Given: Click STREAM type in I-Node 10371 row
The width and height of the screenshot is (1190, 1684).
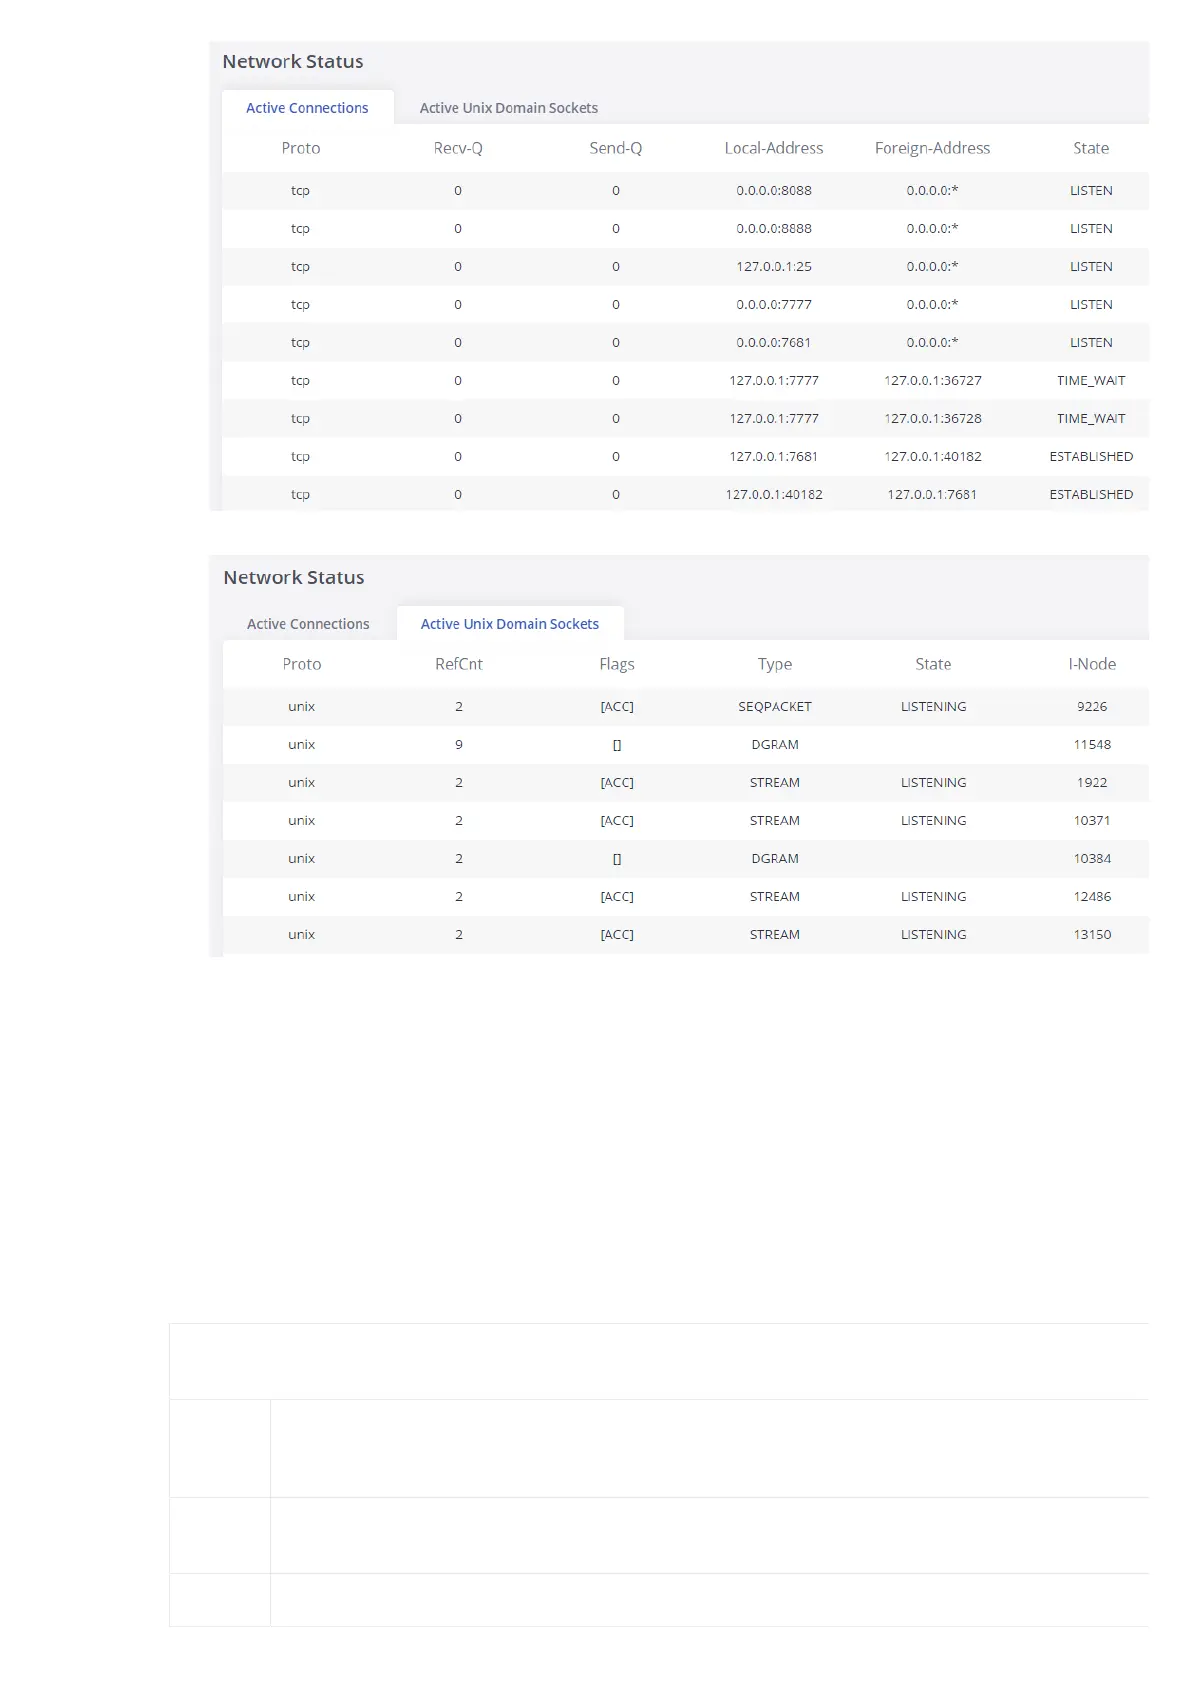Looking at the screenshot, I should tap(775, 820).
